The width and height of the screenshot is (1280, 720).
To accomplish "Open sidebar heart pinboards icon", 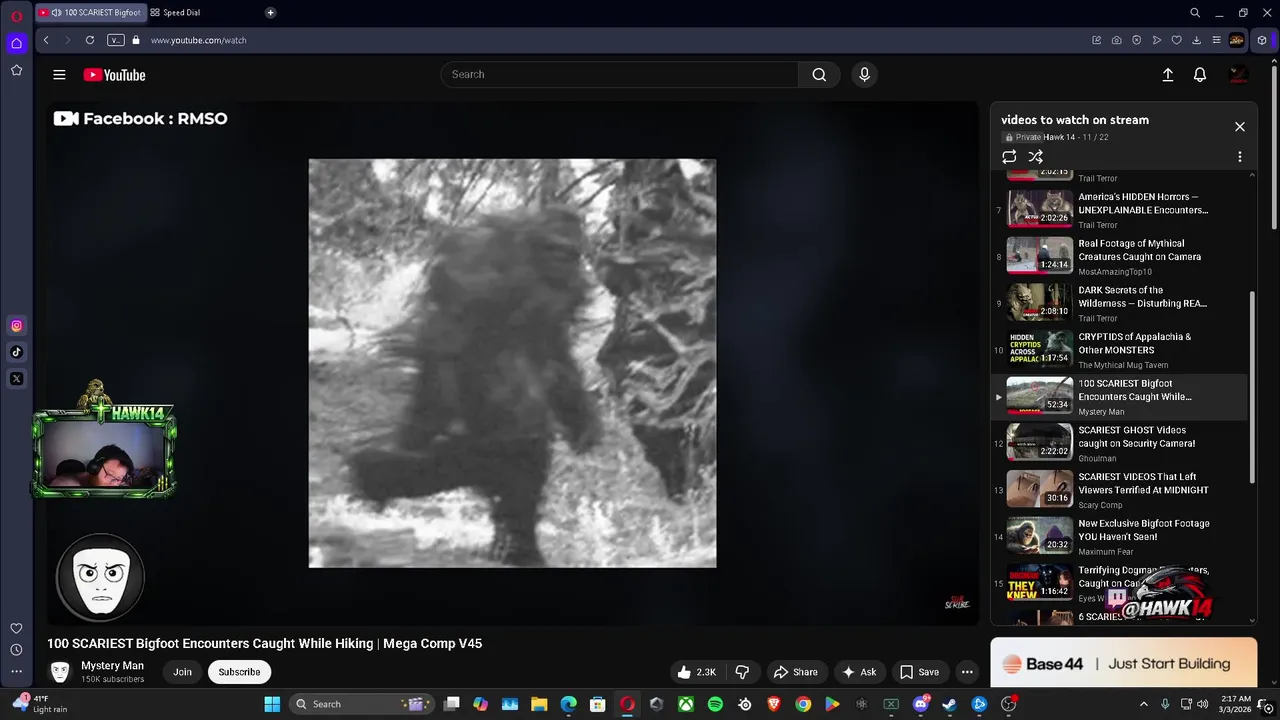I will (x=17, y=628).
